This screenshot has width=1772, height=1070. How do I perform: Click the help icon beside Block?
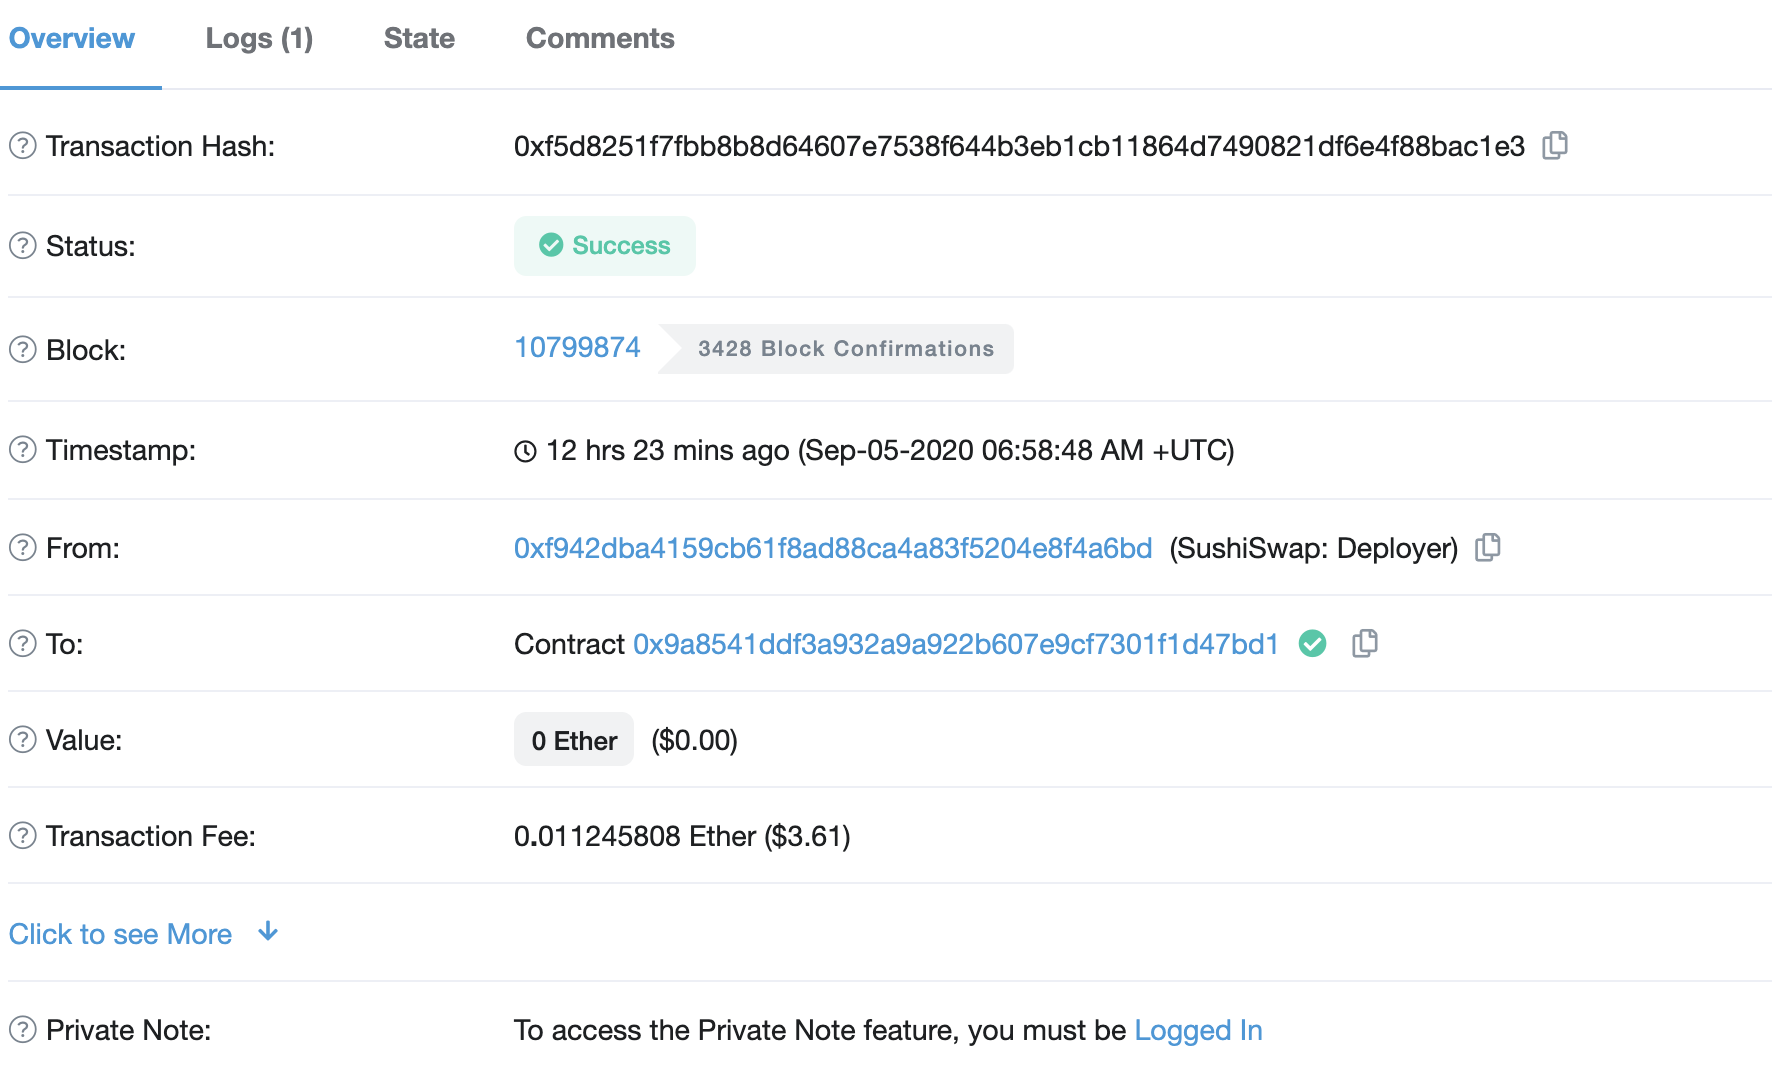click(x=23, y=350)
